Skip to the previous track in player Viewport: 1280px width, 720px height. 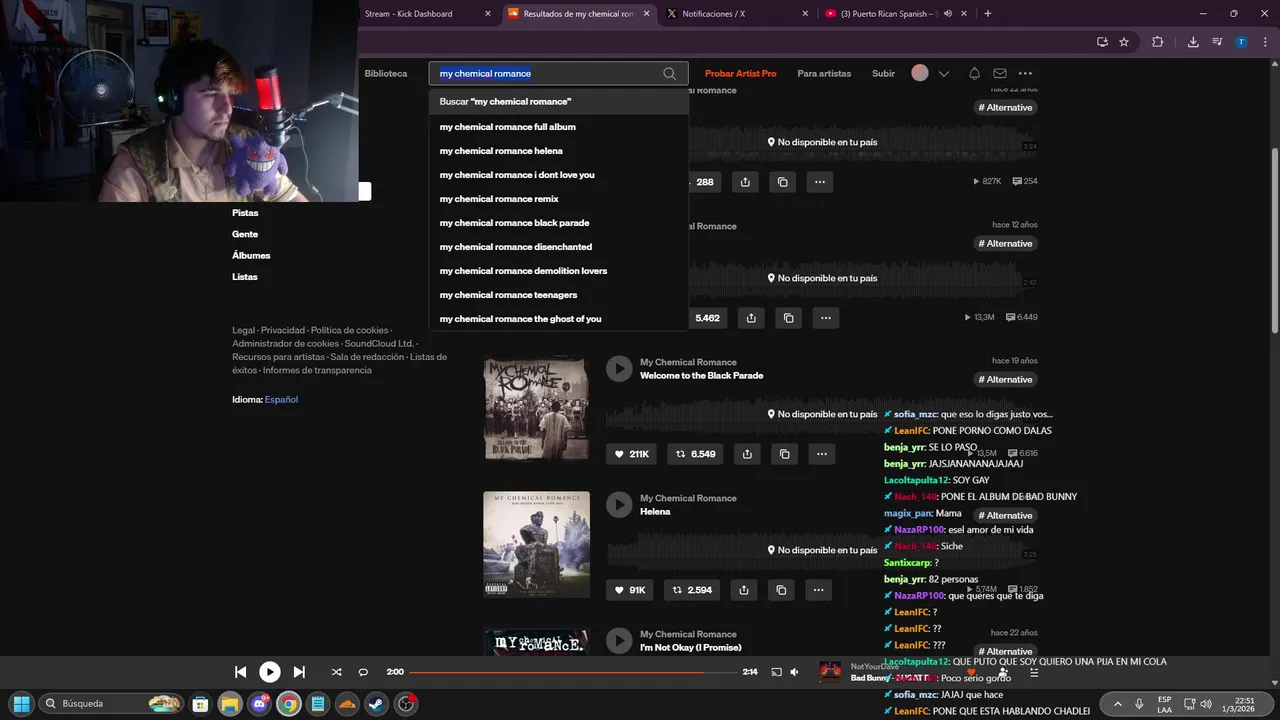click(x=240, y=672)
